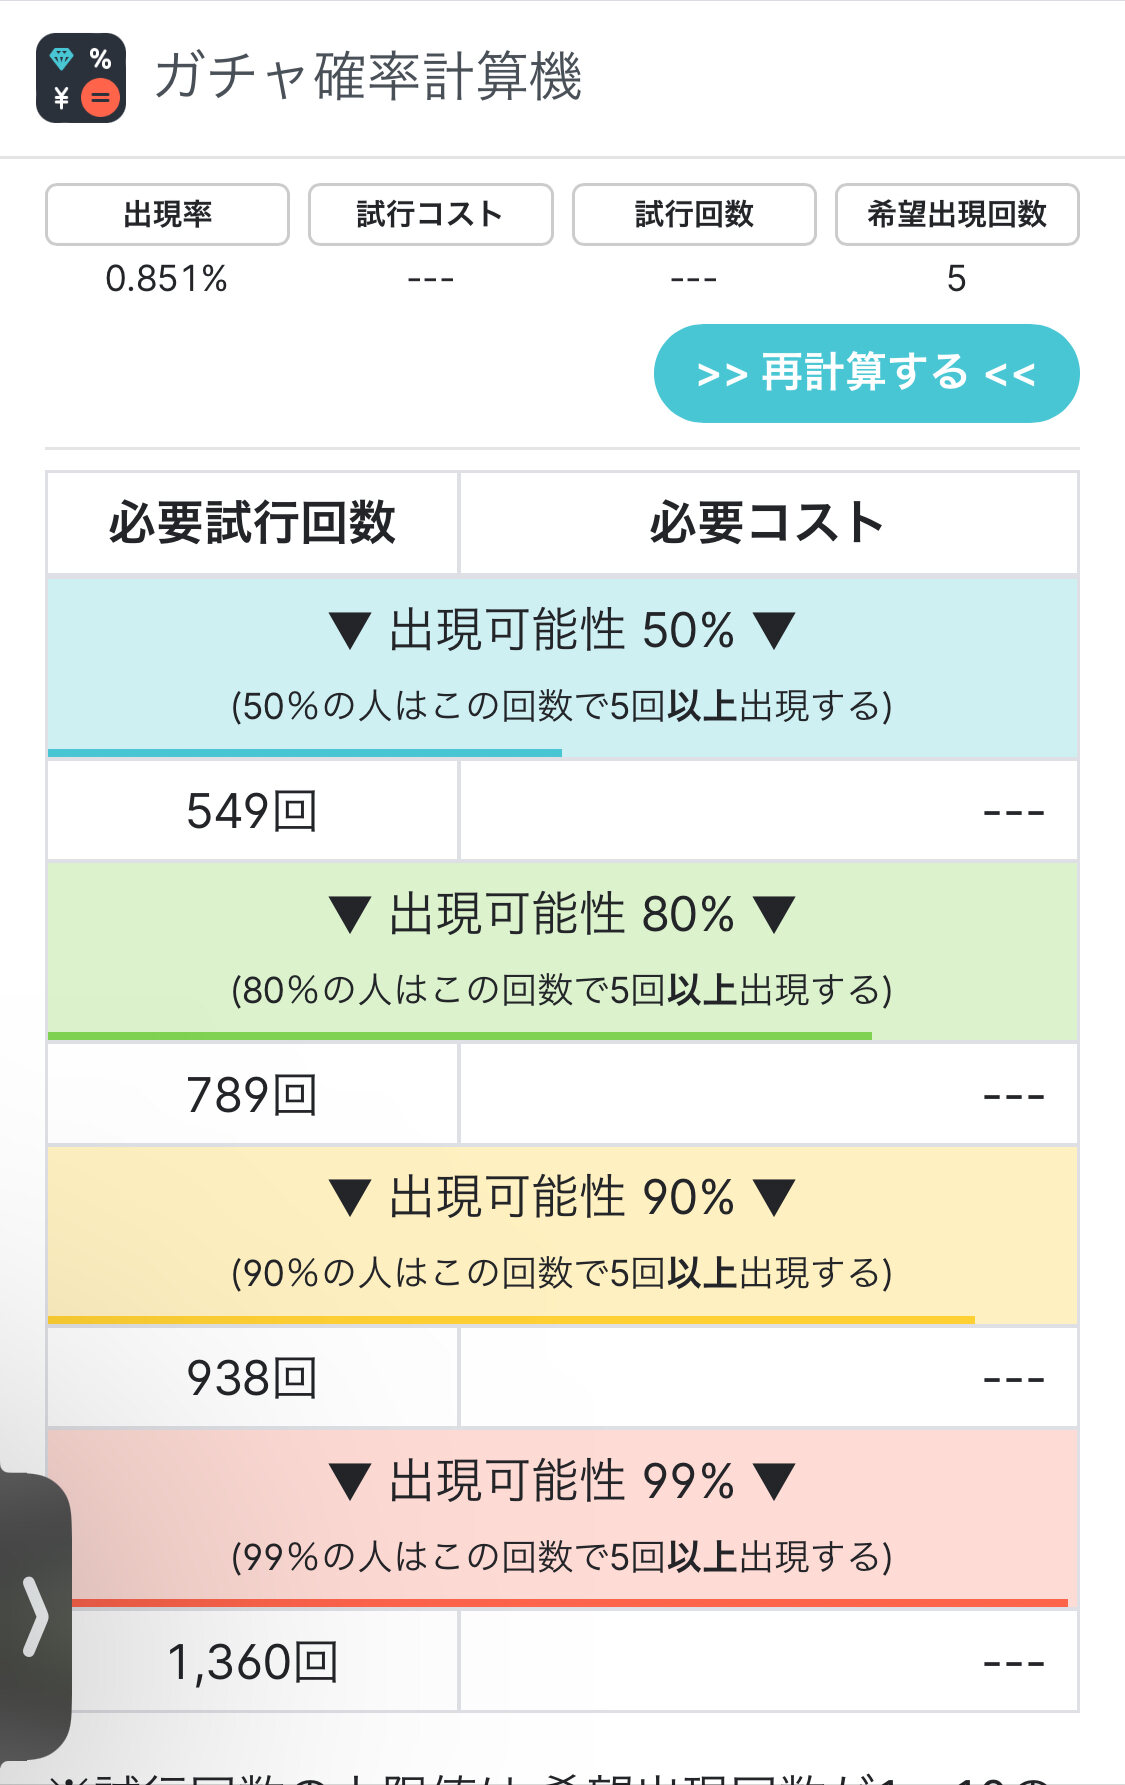Expand the 出現可能性 50% section header
Viewport: 1125px width, 1785px height.
[562, 631]
